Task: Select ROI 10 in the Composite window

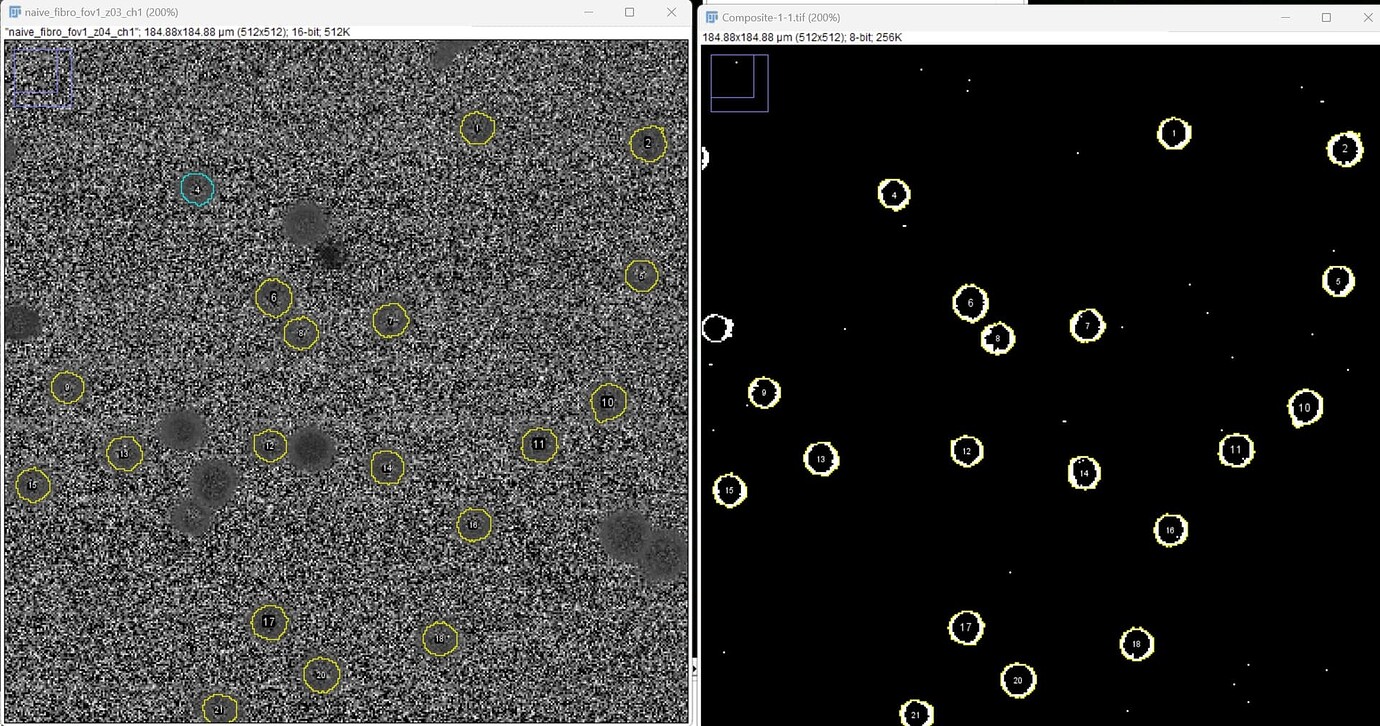Action: click(x=1303, y=407)
